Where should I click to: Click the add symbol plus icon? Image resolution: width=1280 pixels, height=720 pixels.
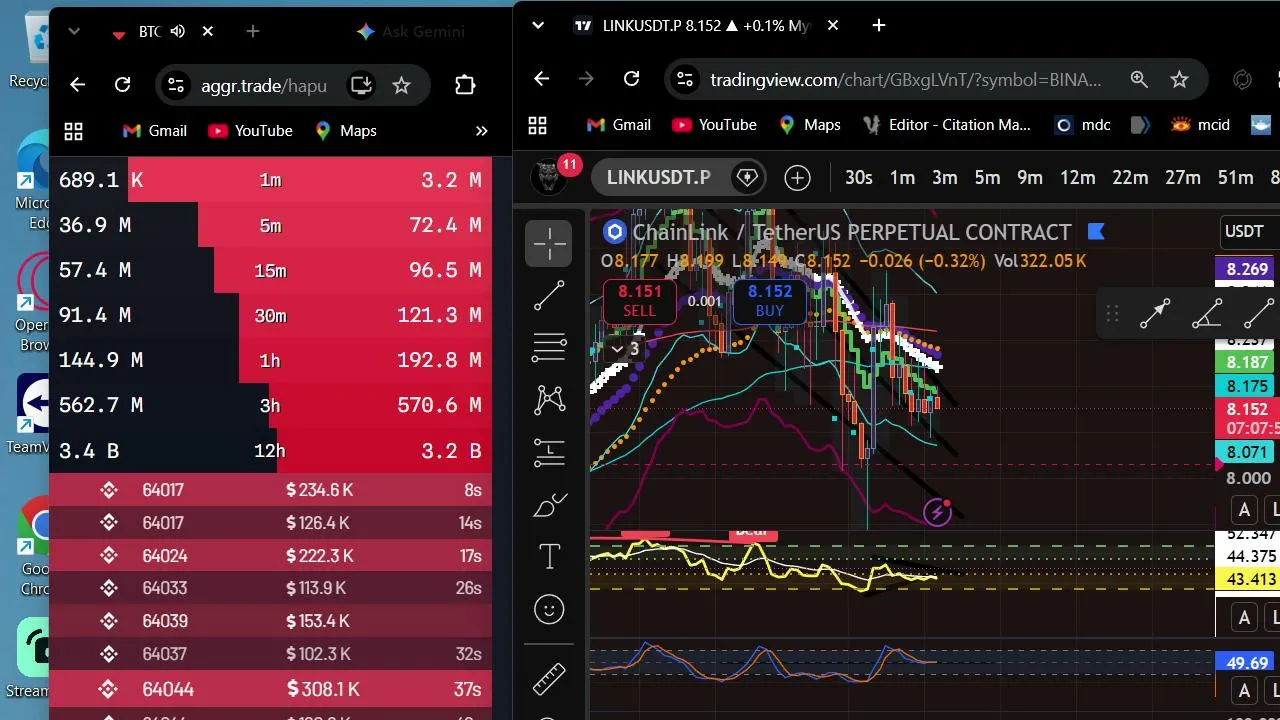coord(797,178)
